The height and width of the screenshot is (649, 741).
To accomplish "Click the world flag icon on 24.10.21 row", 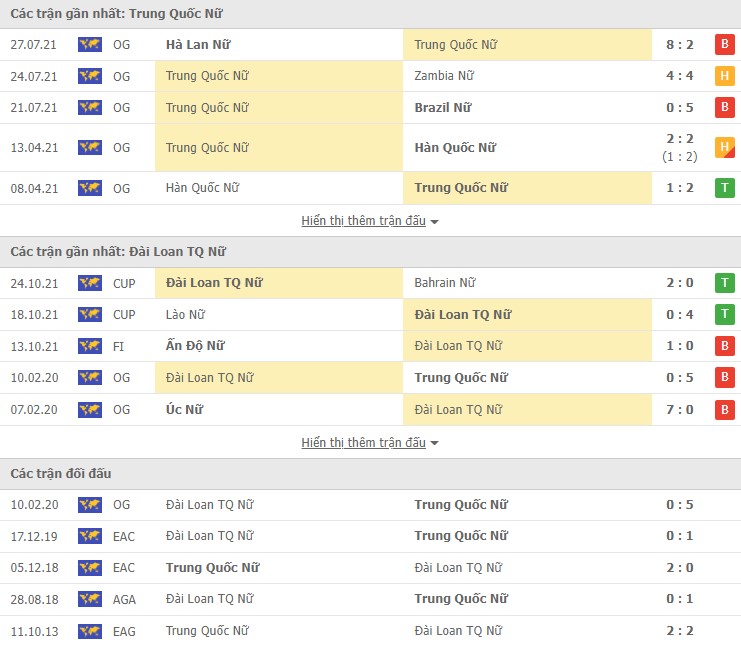I will click(90, 283).
